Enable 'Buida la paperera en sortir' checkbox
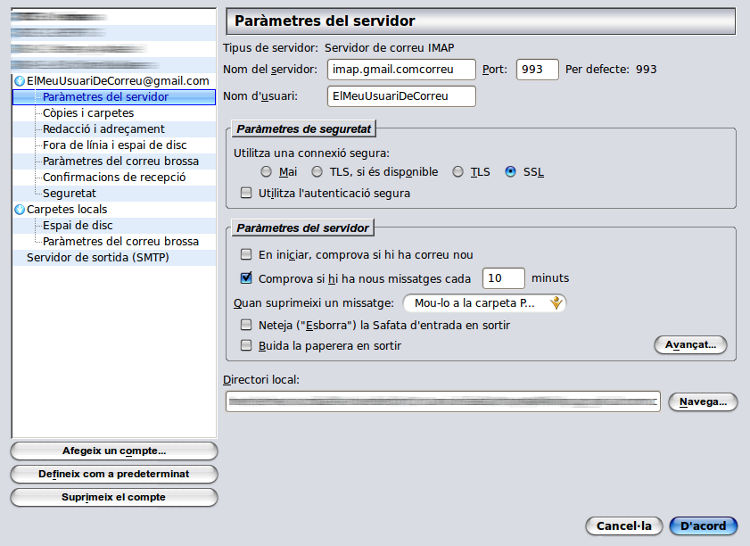Screen dimensions: 750x546 coord(247,346)
